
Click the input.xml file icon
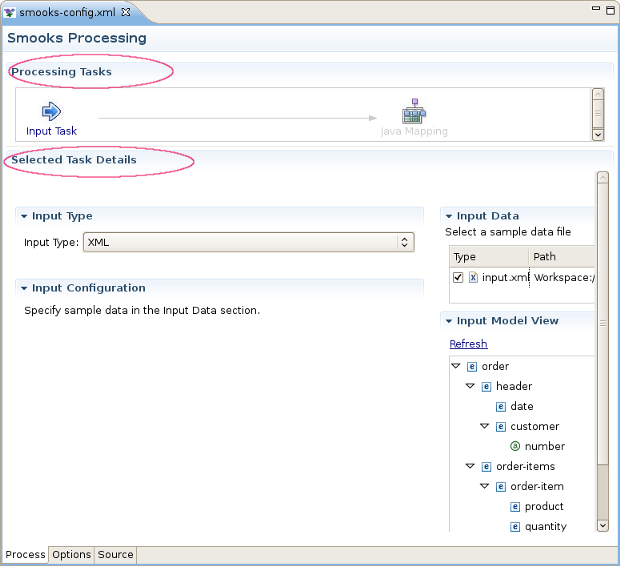473,277
